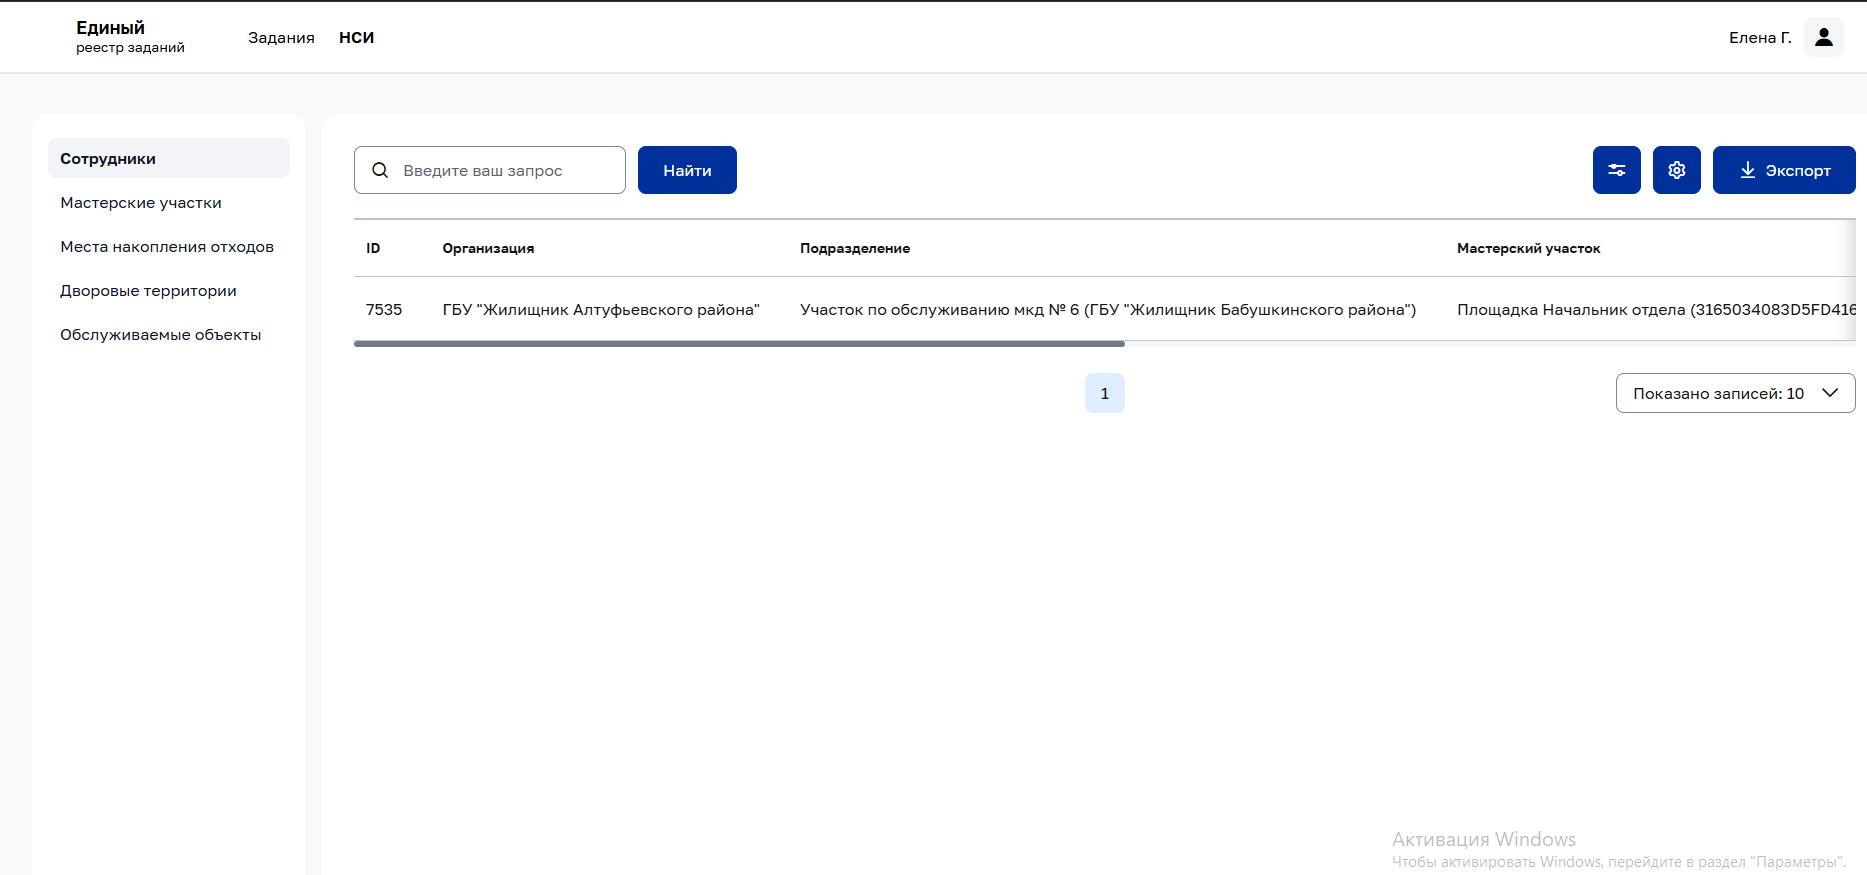Click the Подразделение column header
The image size is (1867, 875).
point(855,248)
